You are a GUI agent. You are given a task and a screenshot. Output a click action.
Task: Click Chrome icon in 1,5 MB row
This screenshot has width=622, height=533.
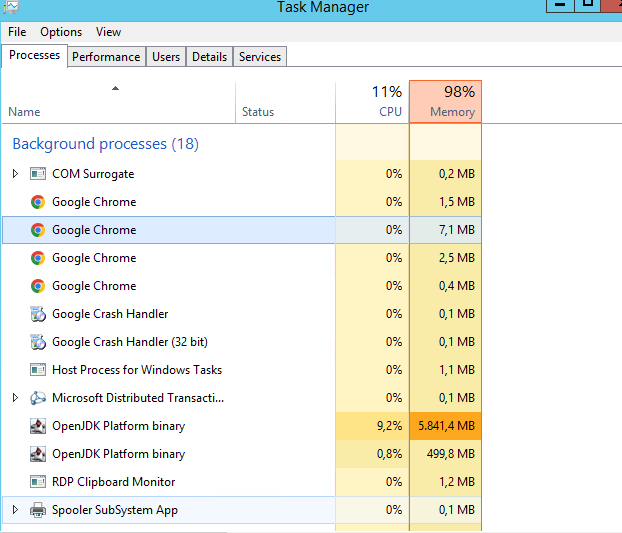[38, 202]
